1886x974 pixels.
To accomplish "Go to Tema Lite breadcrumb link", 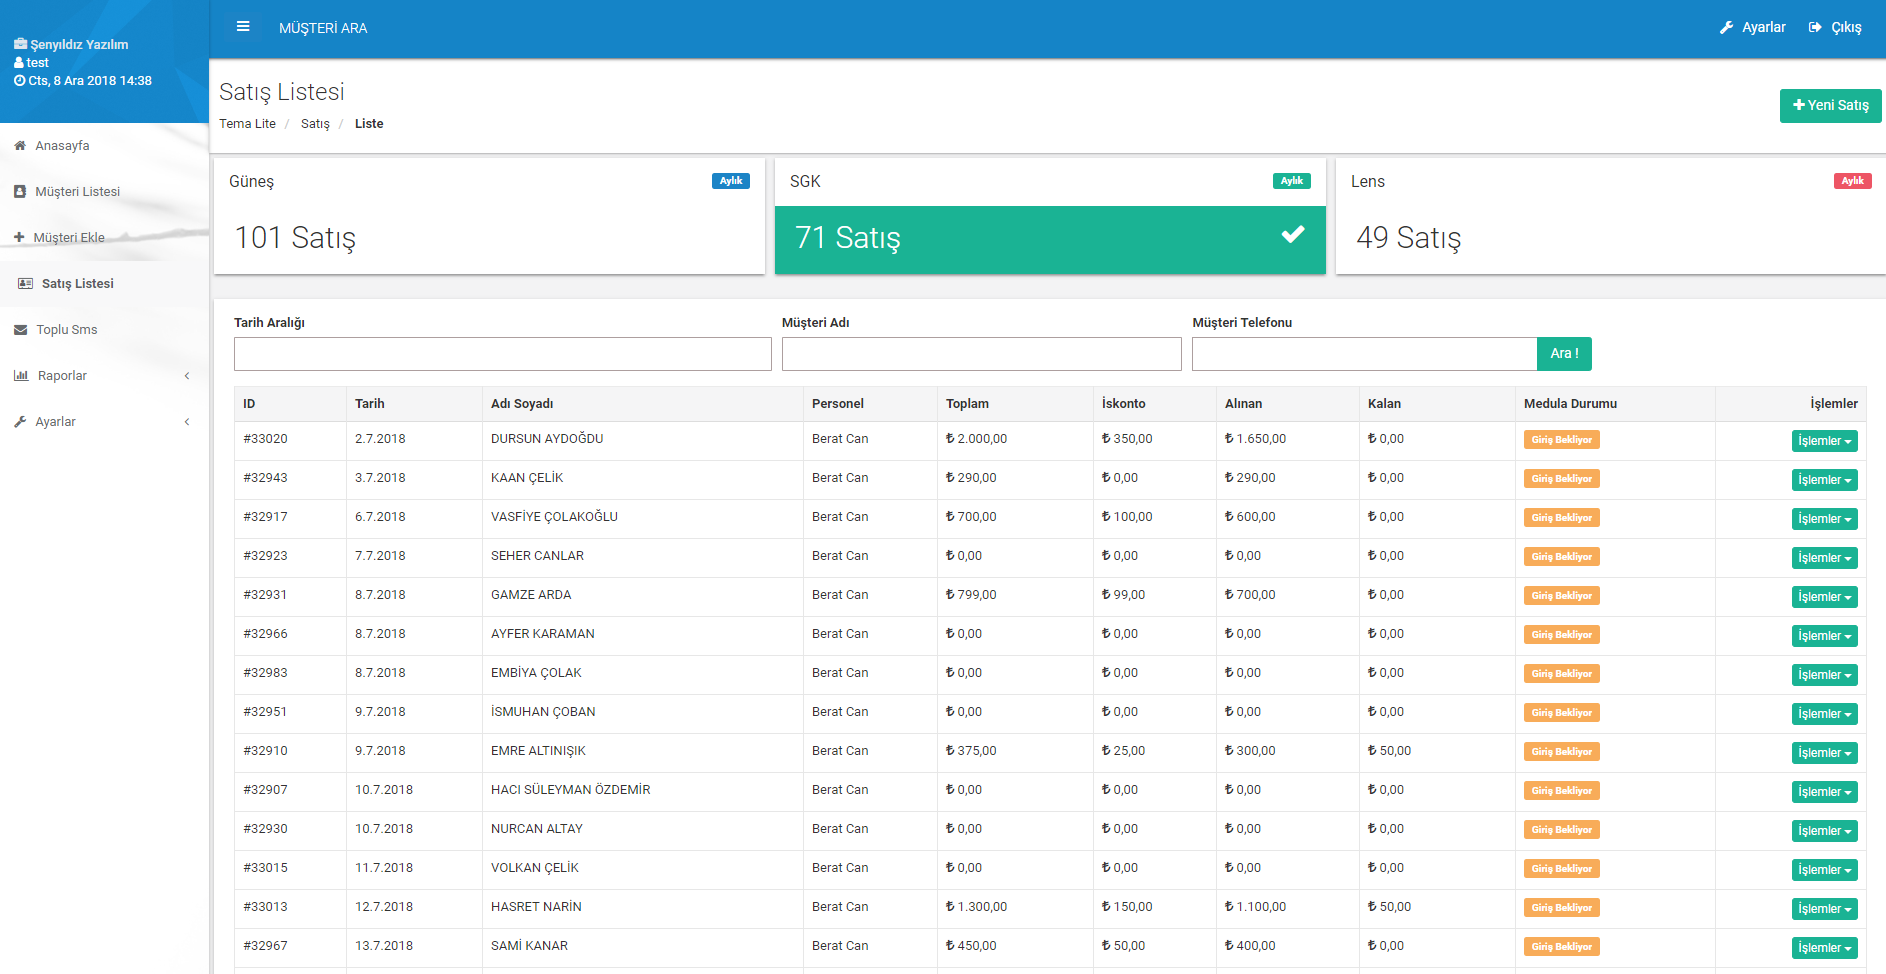I will coord(247,124).
